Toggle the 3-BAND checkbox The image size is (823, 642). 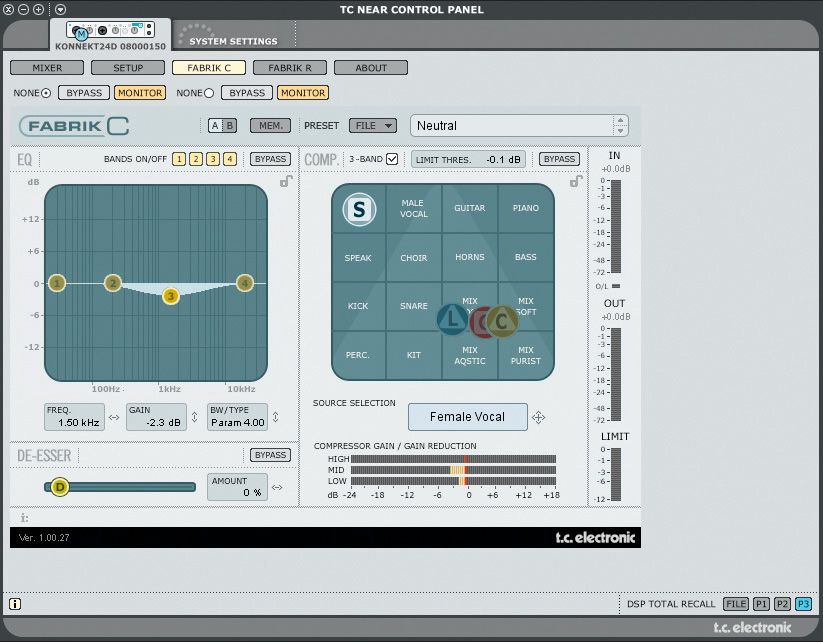[392, 159]
